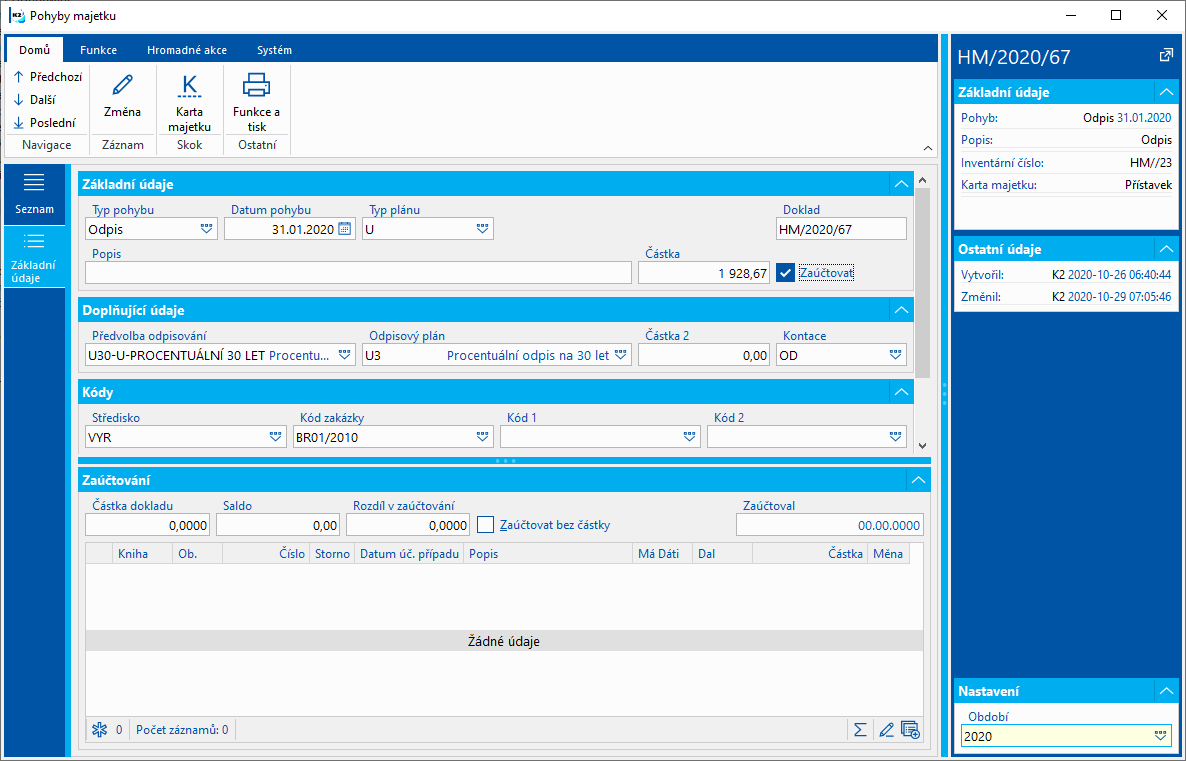The height and width of the screenshot is (761, 1186).
Task: Click the asterisk icon in table footer
Action: (99, 730)
